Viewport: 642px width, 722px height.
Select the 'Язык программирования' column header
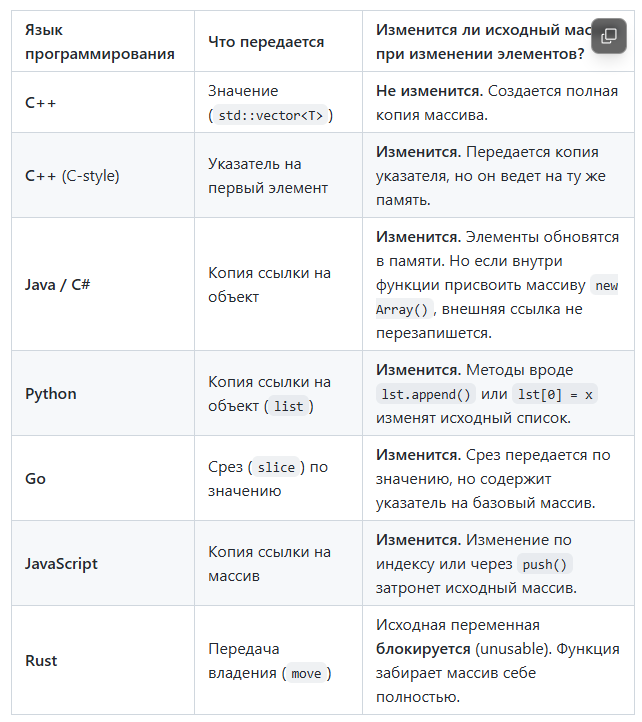pos(99,42)
